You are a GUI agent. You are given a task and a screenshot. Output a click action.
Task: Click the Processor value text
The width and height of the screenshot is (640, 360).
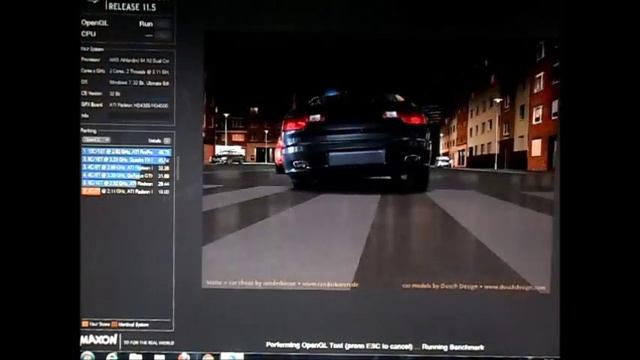click(x=139, y=60)
